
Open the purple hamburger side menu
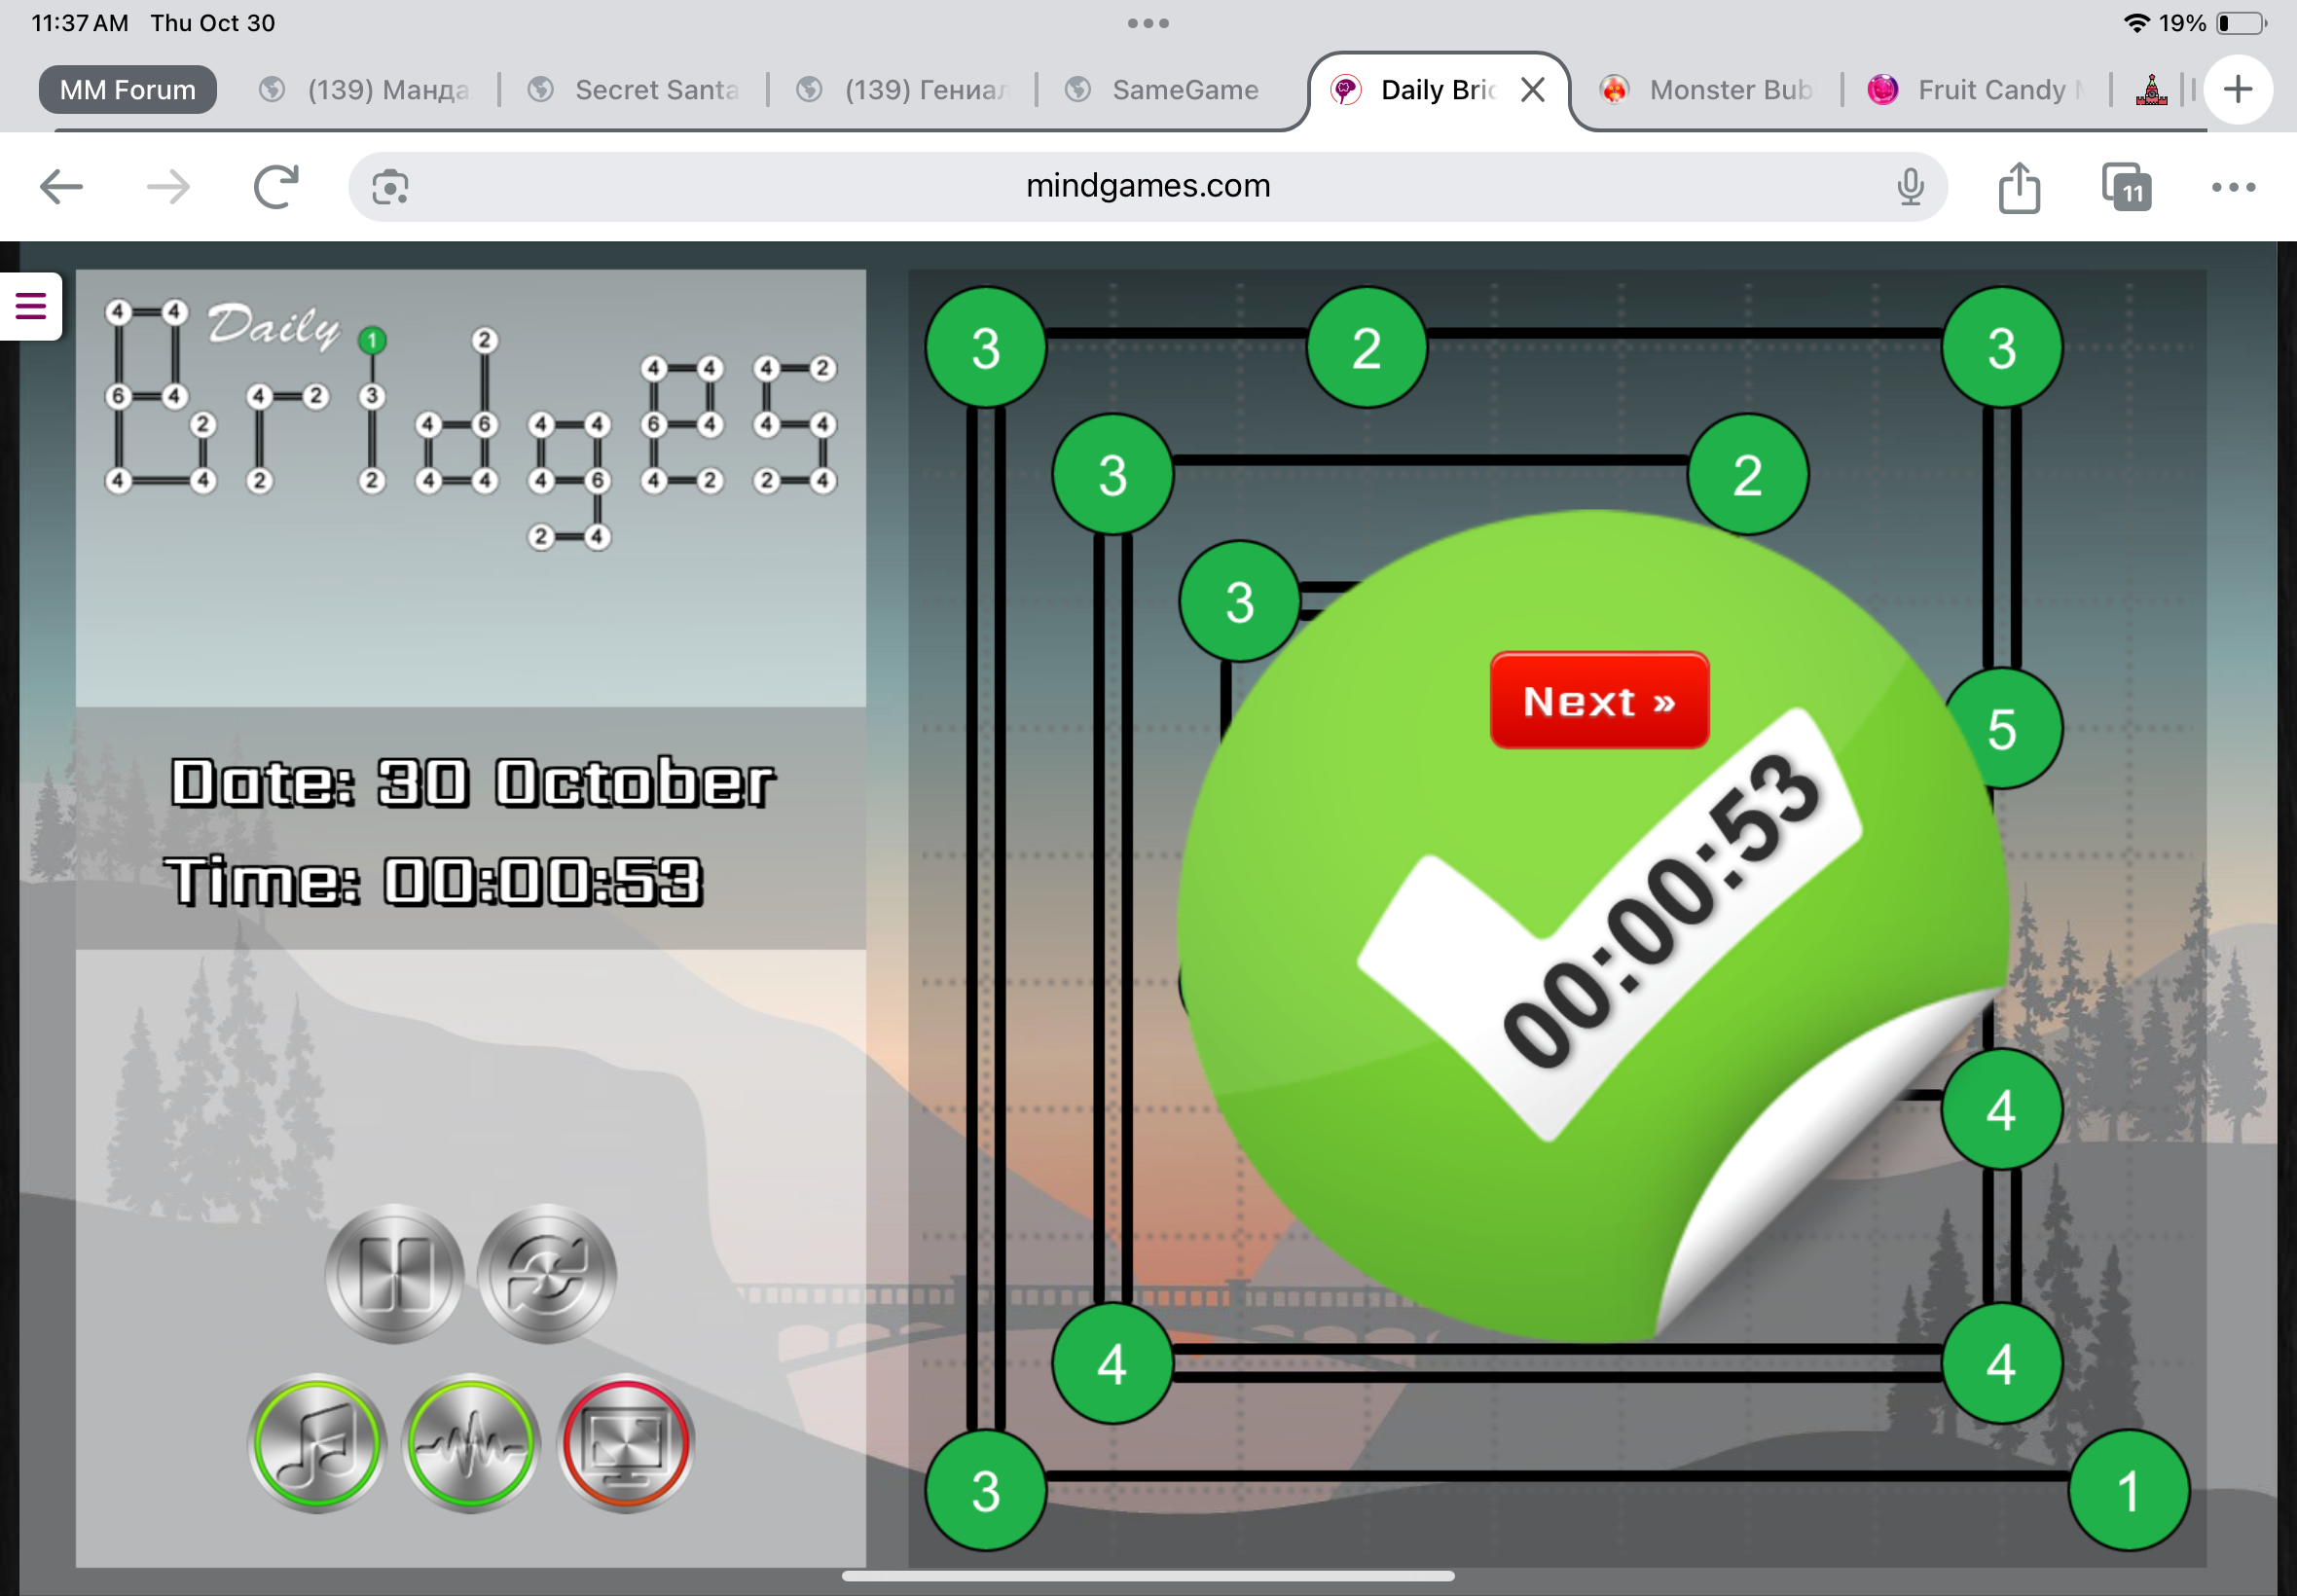pos(31,306)
